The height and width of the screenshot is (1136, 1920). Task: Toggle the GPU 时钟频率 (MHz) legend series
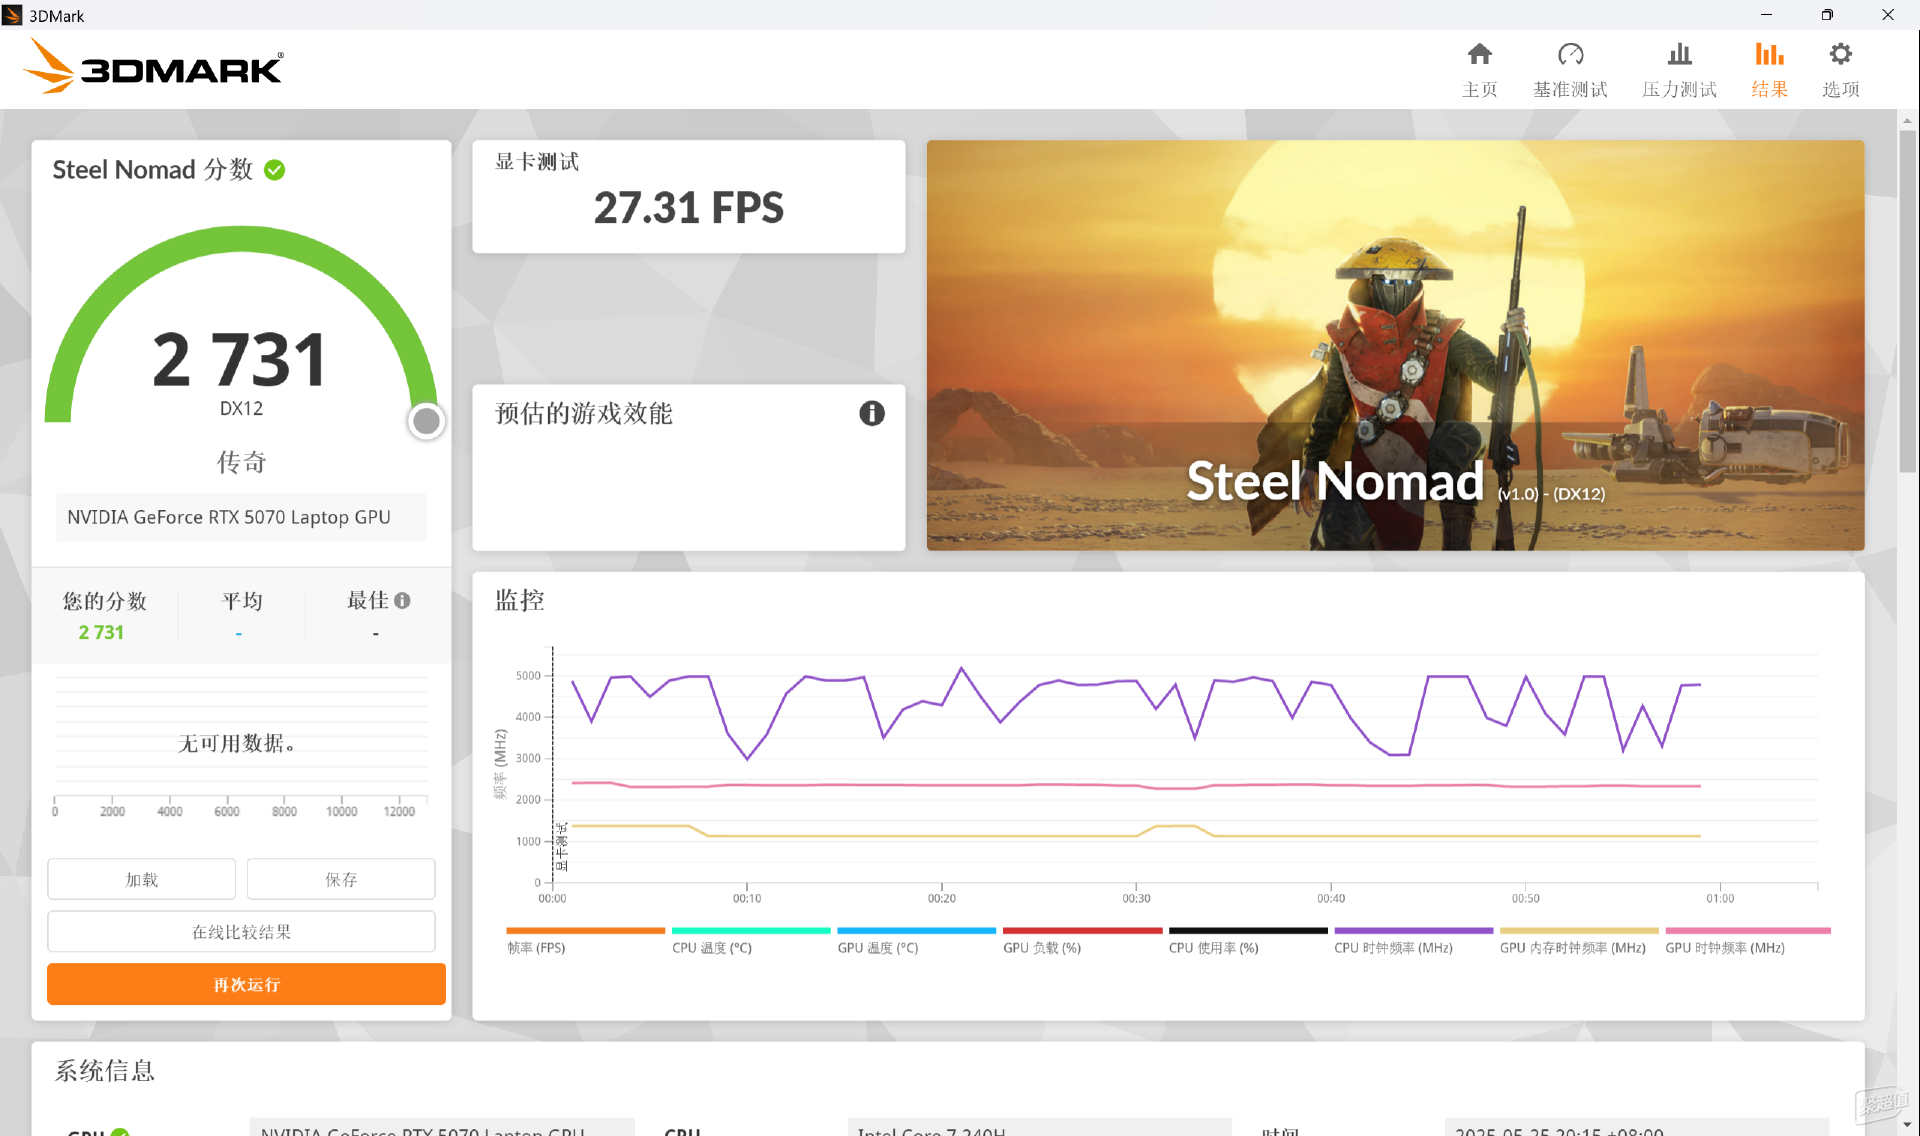click(x=1747, y=941)
